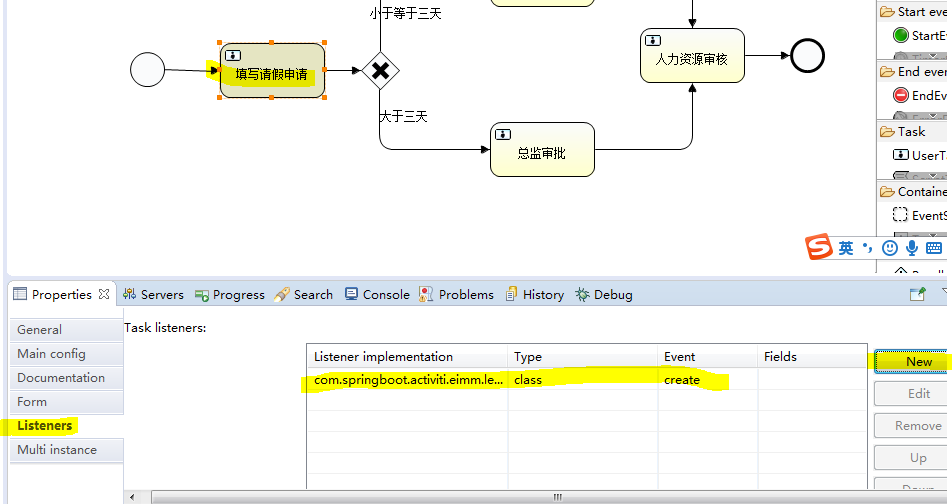This screenshot has height=504, width=952.
Task: Toggle the 英 language mode in Sogou bar
Action: (x=846, y=248)
